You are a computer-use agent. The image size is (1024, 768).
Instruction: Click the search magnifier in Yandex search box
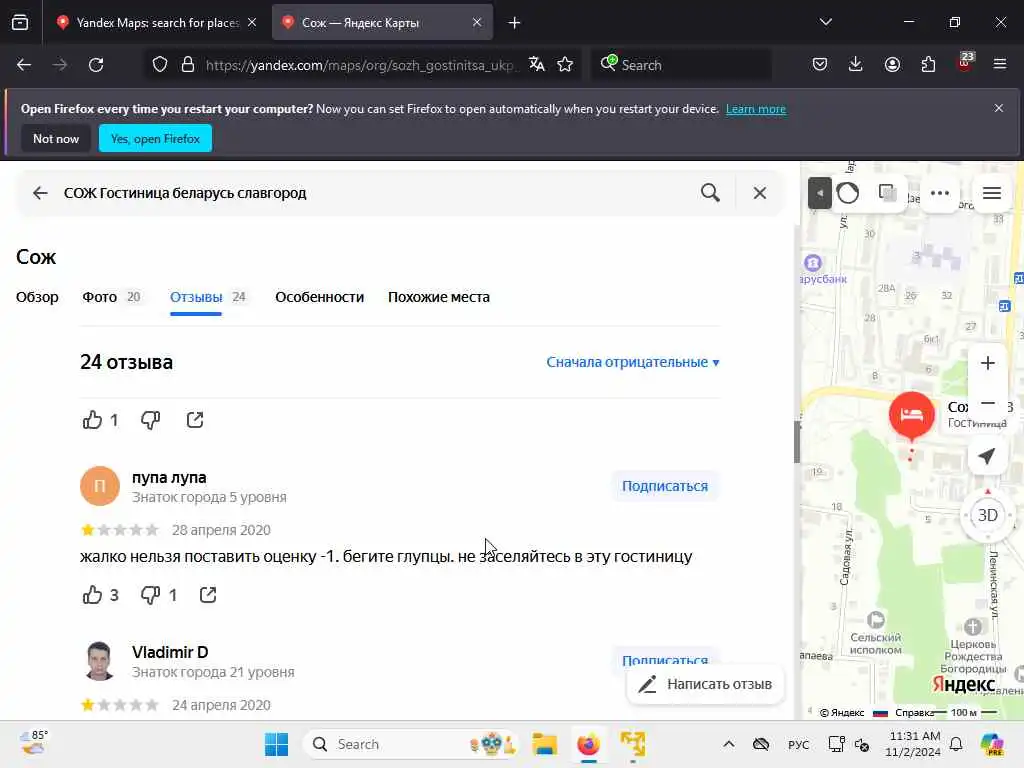(711, 193)
